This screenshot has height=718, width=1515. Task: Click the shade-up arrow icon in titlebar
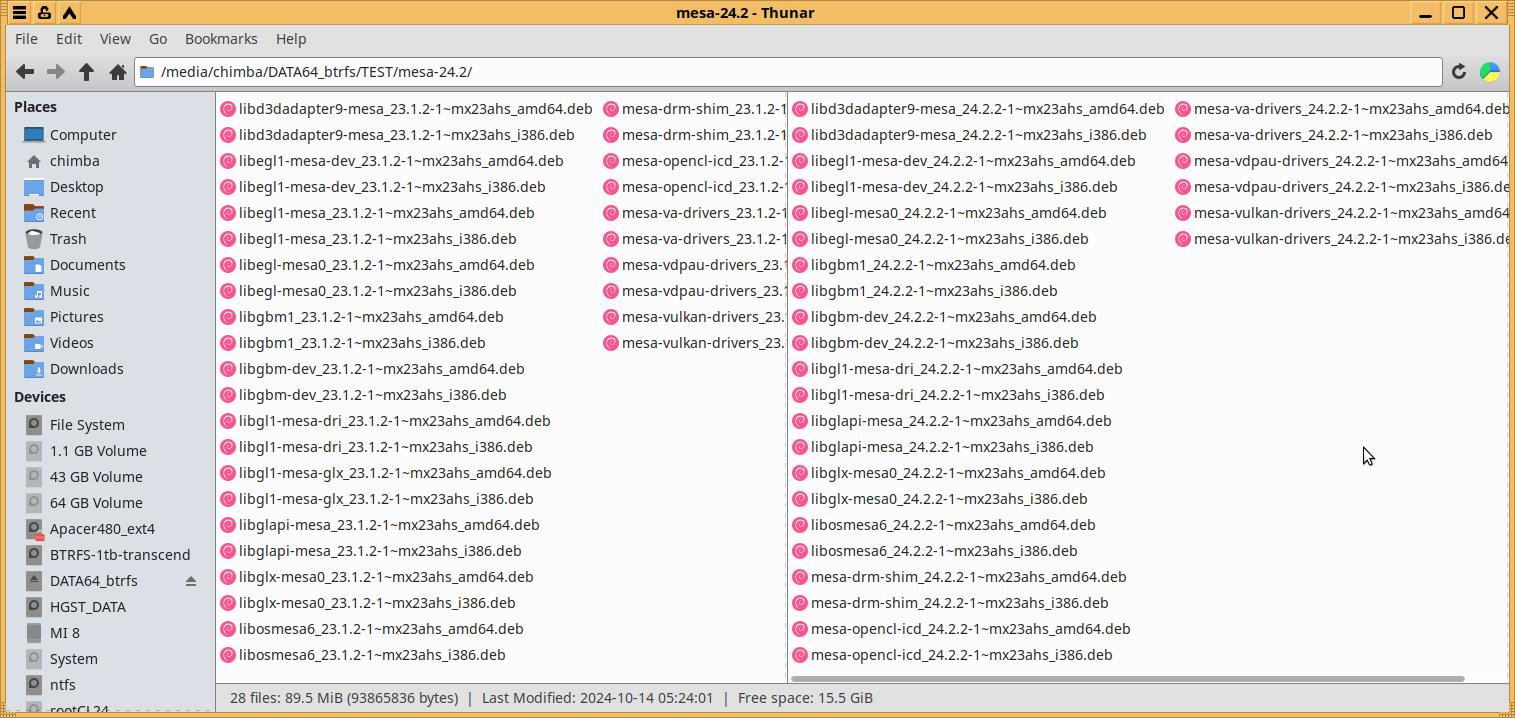coord(69,13)
